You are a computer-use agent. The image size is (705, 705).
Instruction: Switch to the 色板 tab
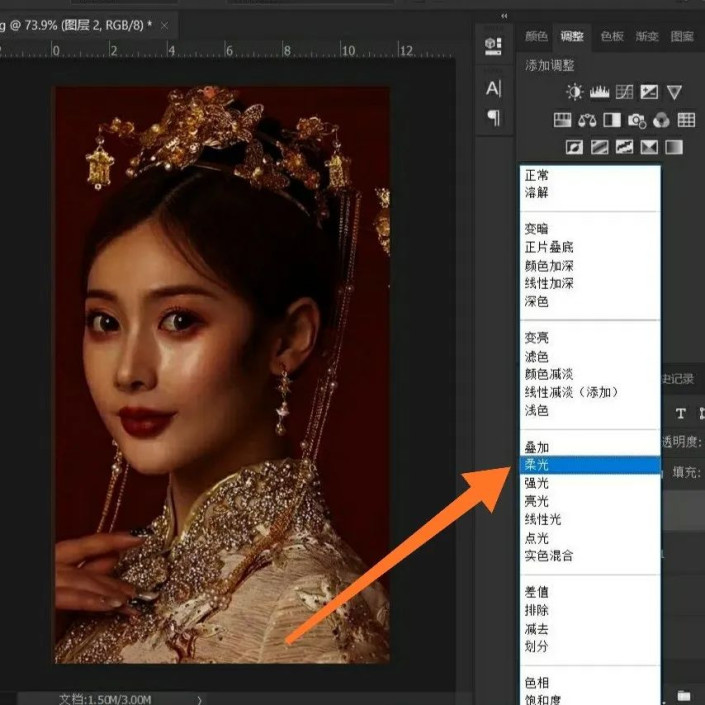tap(612, 36)
